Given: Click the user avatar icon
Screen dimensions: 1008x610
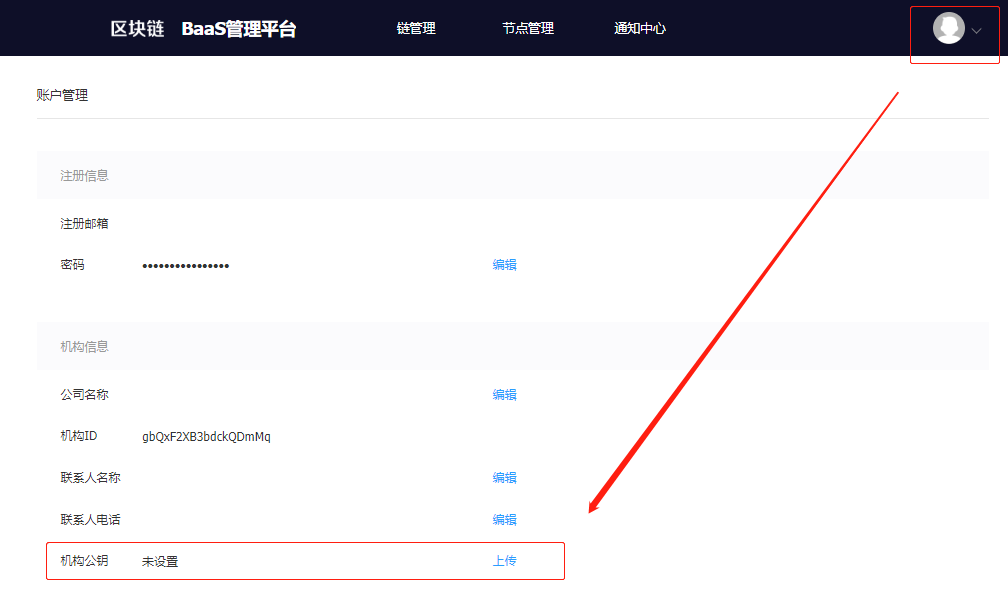Looking at the screenshot, I should 948,29.
